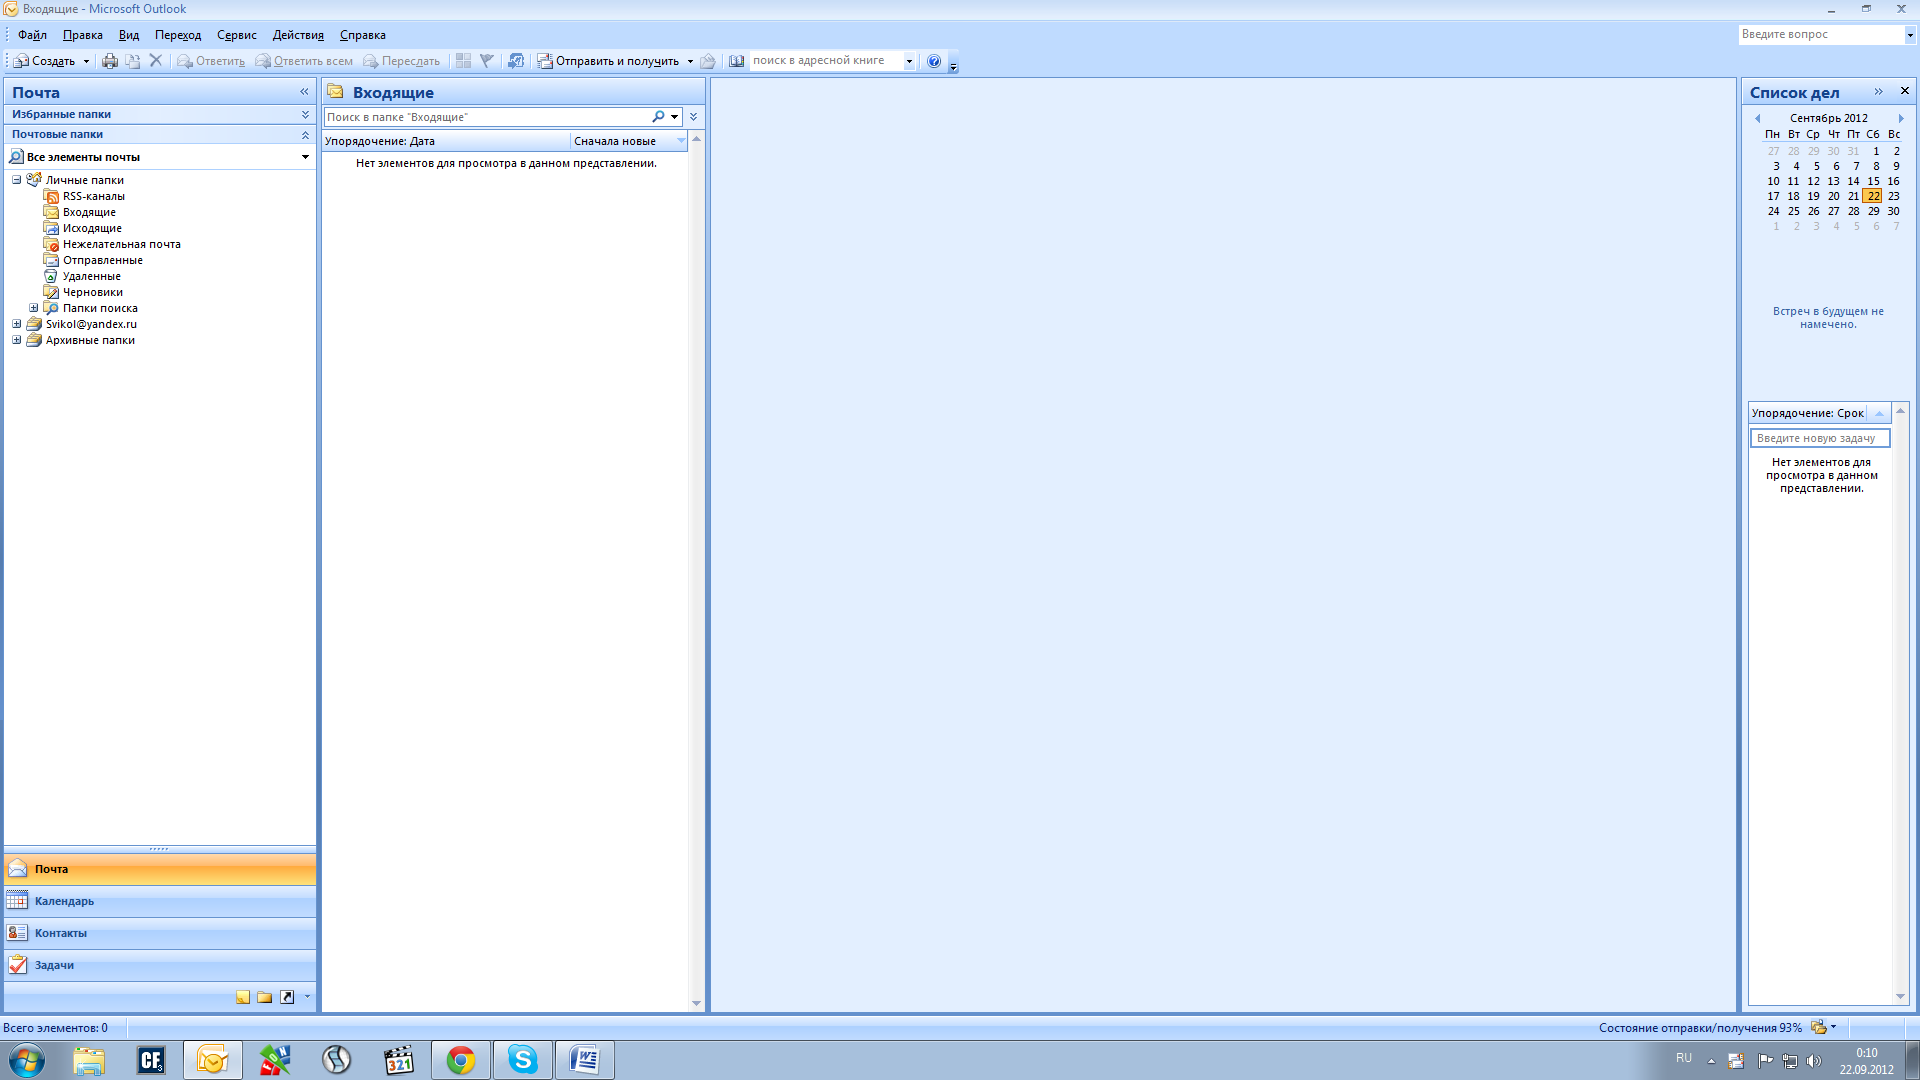Viewport: 1920px width, 1080px height.
Task: Select the Отправленные folder
Action: (102, 260)
